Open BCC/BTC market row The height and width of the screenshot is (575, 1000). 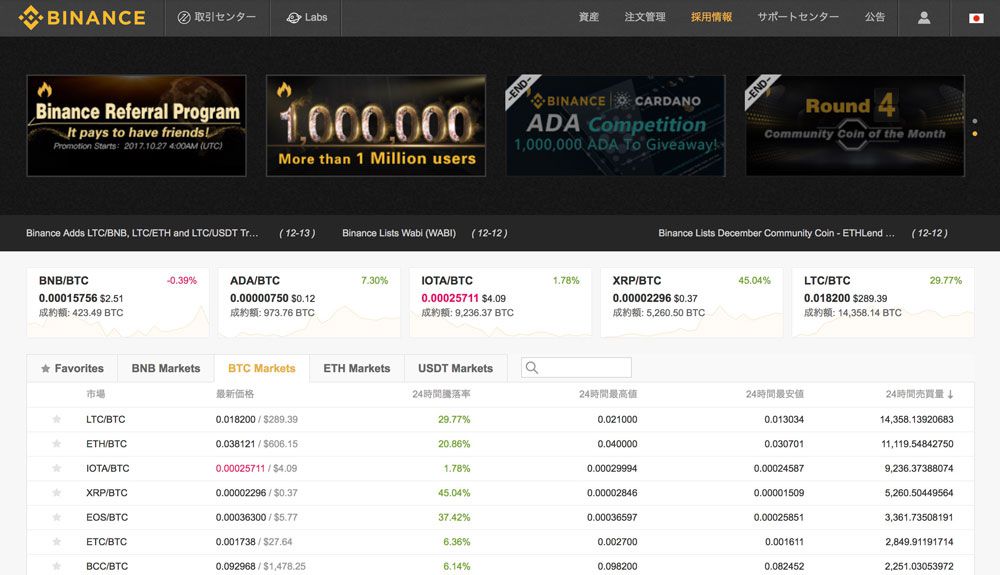tap(501, 565)
